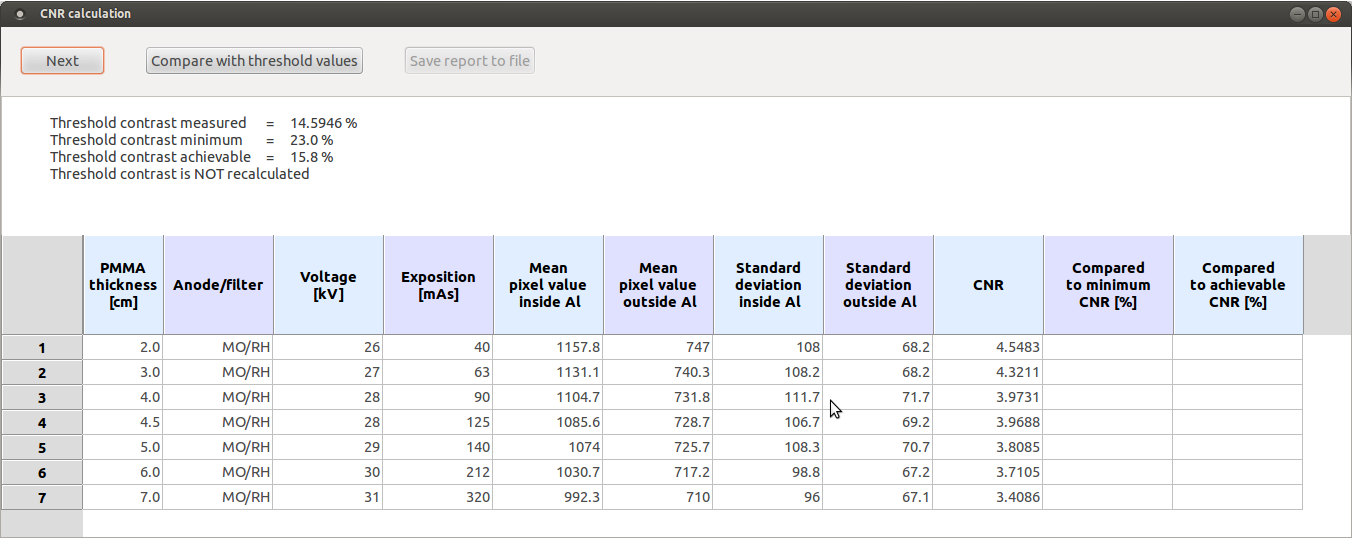Maximize the CNR calculation window
Screen dimensions: 1353x538
(x=1315, y=14)
